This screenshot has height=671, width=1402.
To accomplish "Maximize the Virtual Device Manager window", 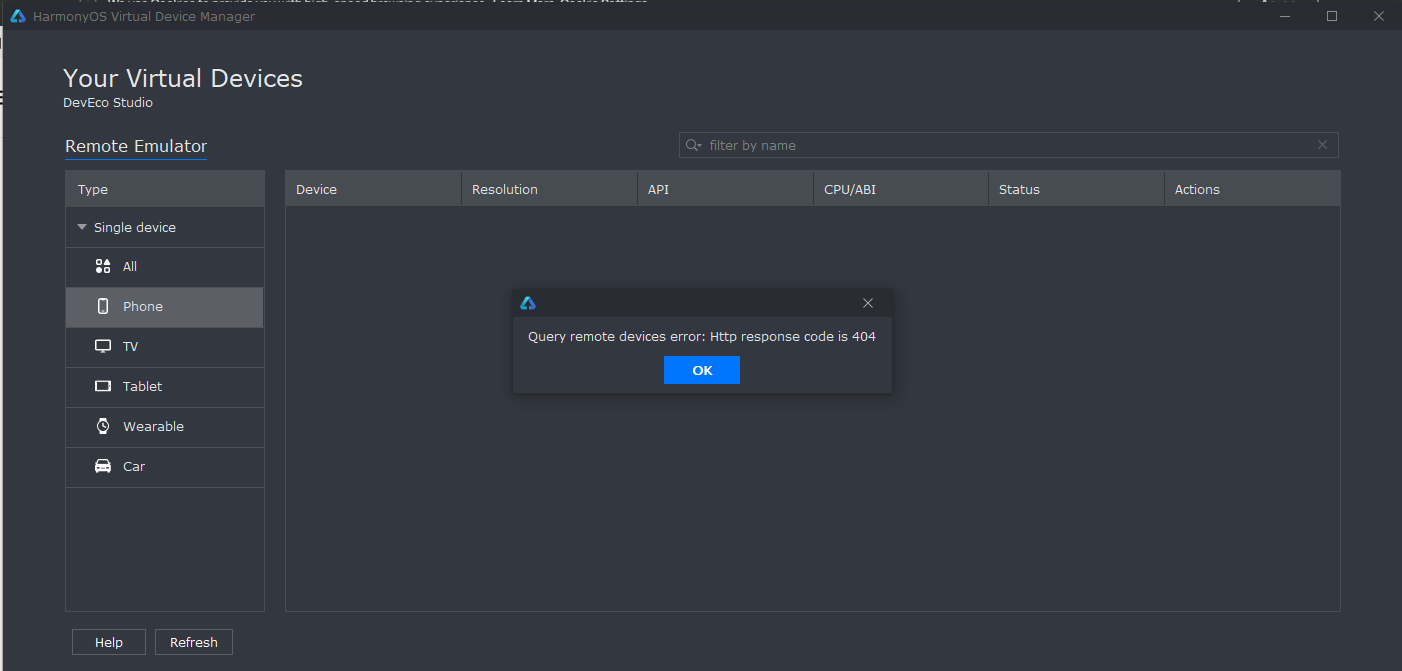I will pos(1332,16).
